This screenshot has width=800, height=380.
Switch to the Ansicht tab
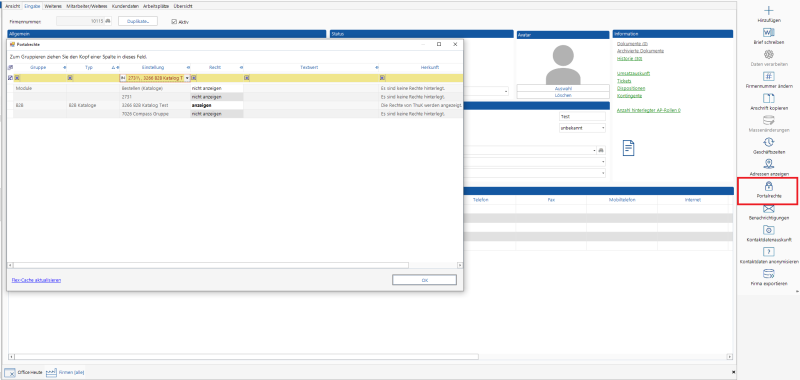coord(12,6)
